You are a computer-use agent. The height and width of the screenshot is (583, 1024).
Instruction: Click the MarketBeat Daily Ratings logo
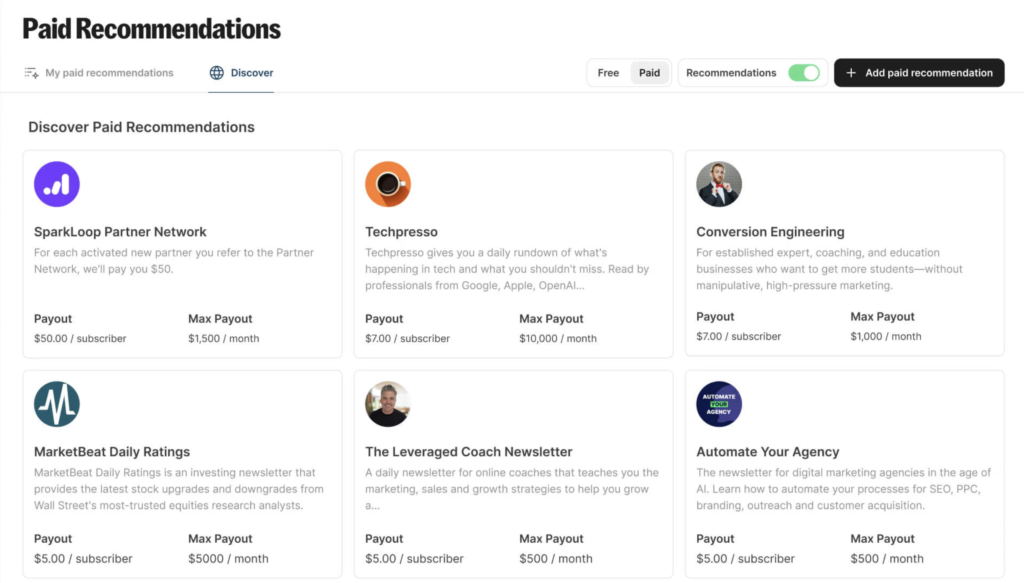click(x=57, y=404)
